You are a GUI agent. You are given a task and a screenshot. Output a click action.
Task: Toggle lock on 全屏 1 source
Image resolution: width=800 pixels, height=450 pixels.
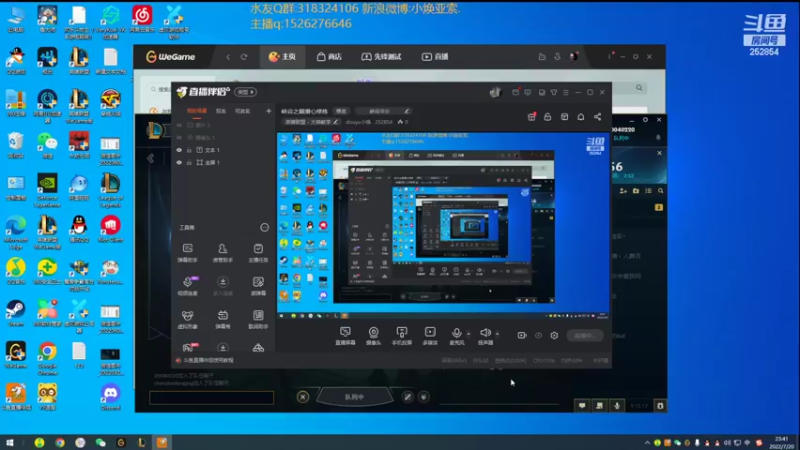(x=189, y=163)
